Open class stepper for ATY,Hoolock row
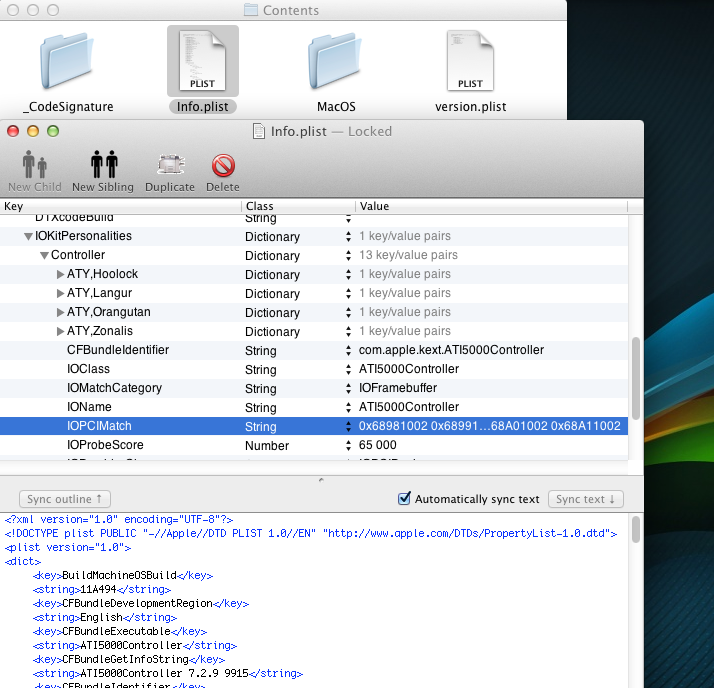714x688 pixels. [x=348, y=274]
